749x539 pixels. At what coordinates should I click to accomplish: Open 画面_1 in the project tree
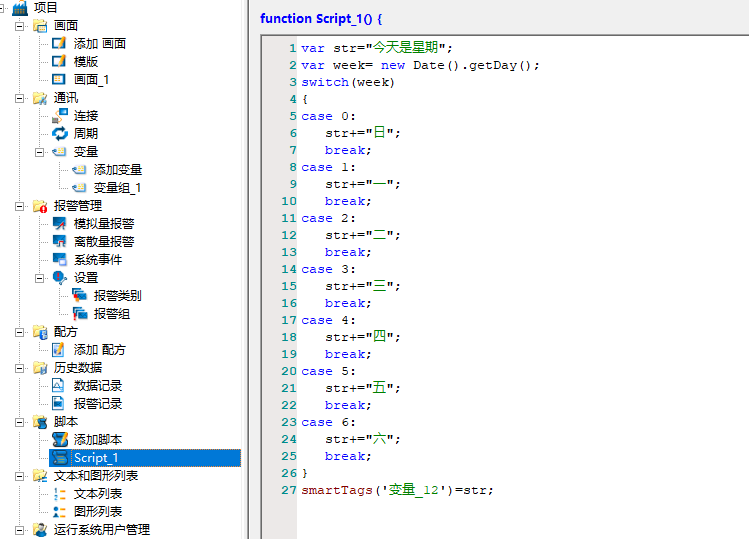[91, 79]
